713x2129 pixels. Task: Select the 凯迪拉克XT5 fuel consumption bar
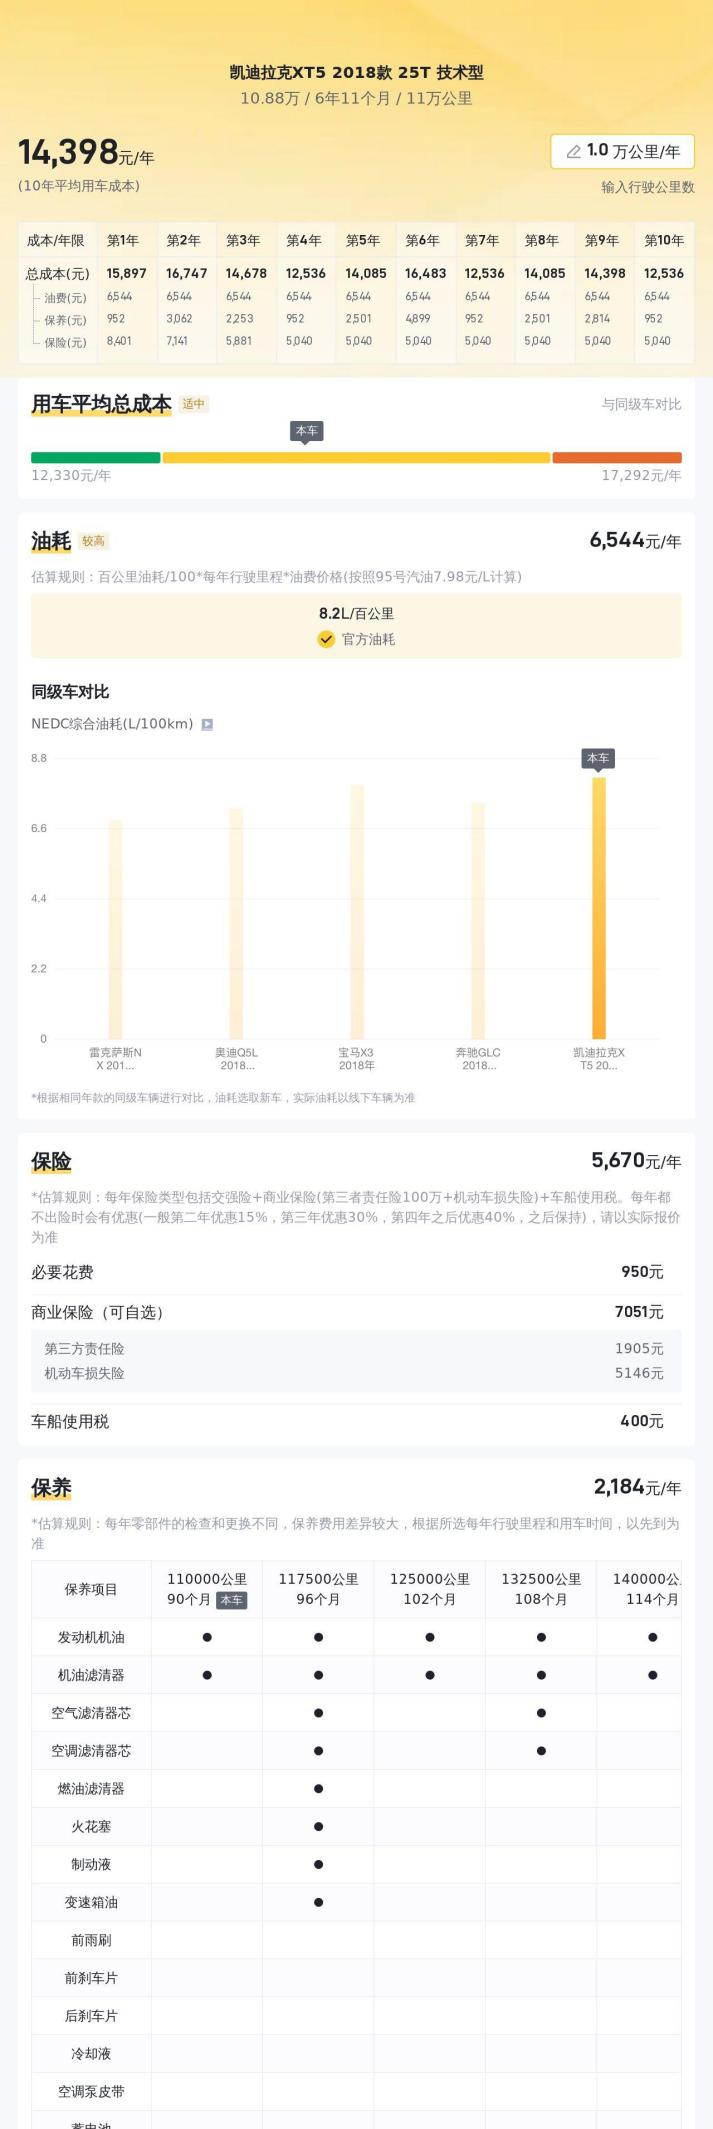[x=599, y=908]
